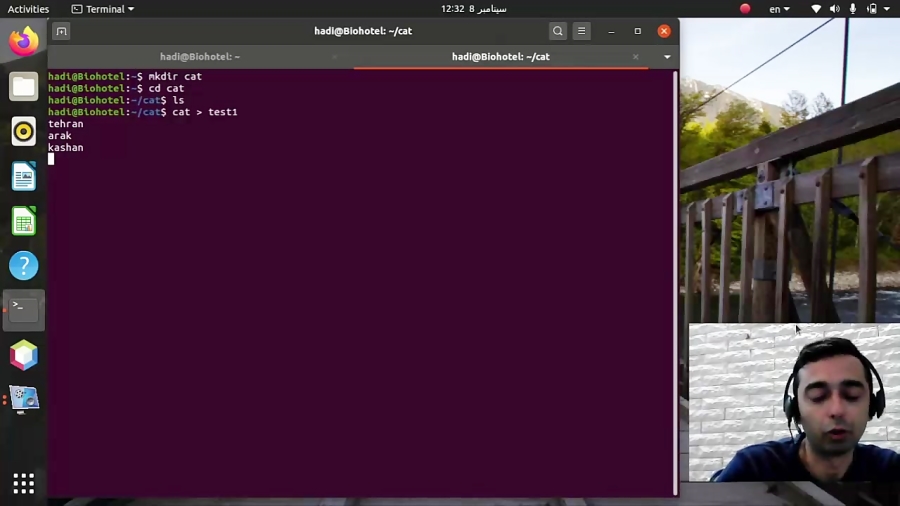This screenshot has height=506, width=900.
Task: Click the 'tehran' line in terminal
Action: tap(65, 124)
